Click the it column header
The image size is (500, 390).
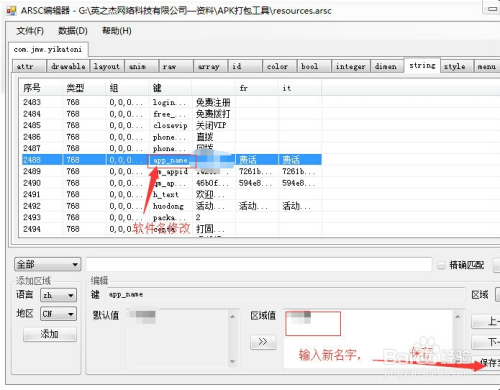click(300, 88)
